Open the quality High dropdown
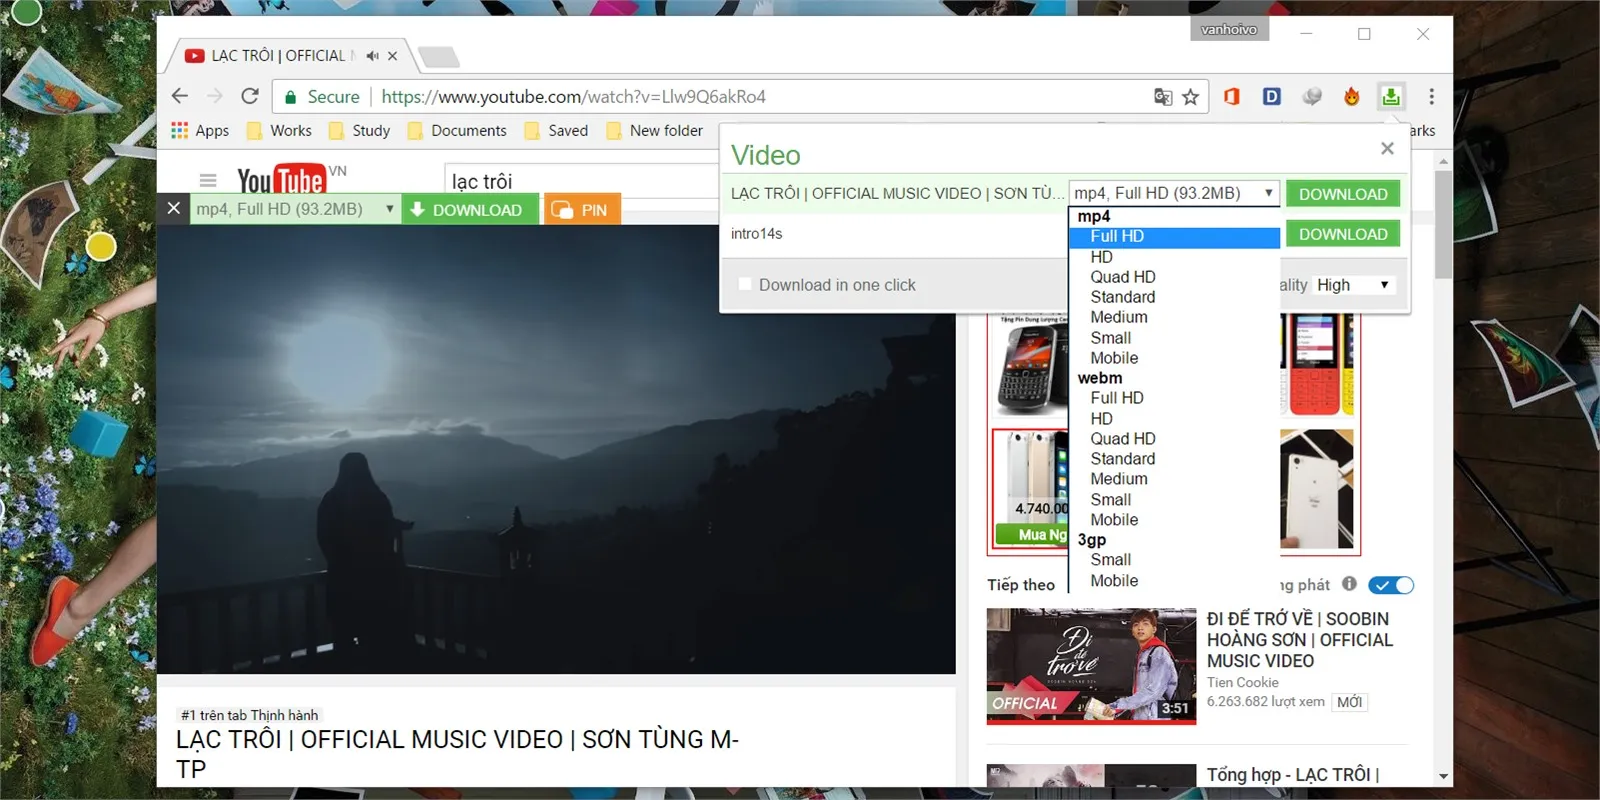The width and height of the screenshot is (1600, 800). coord(1353,285)
